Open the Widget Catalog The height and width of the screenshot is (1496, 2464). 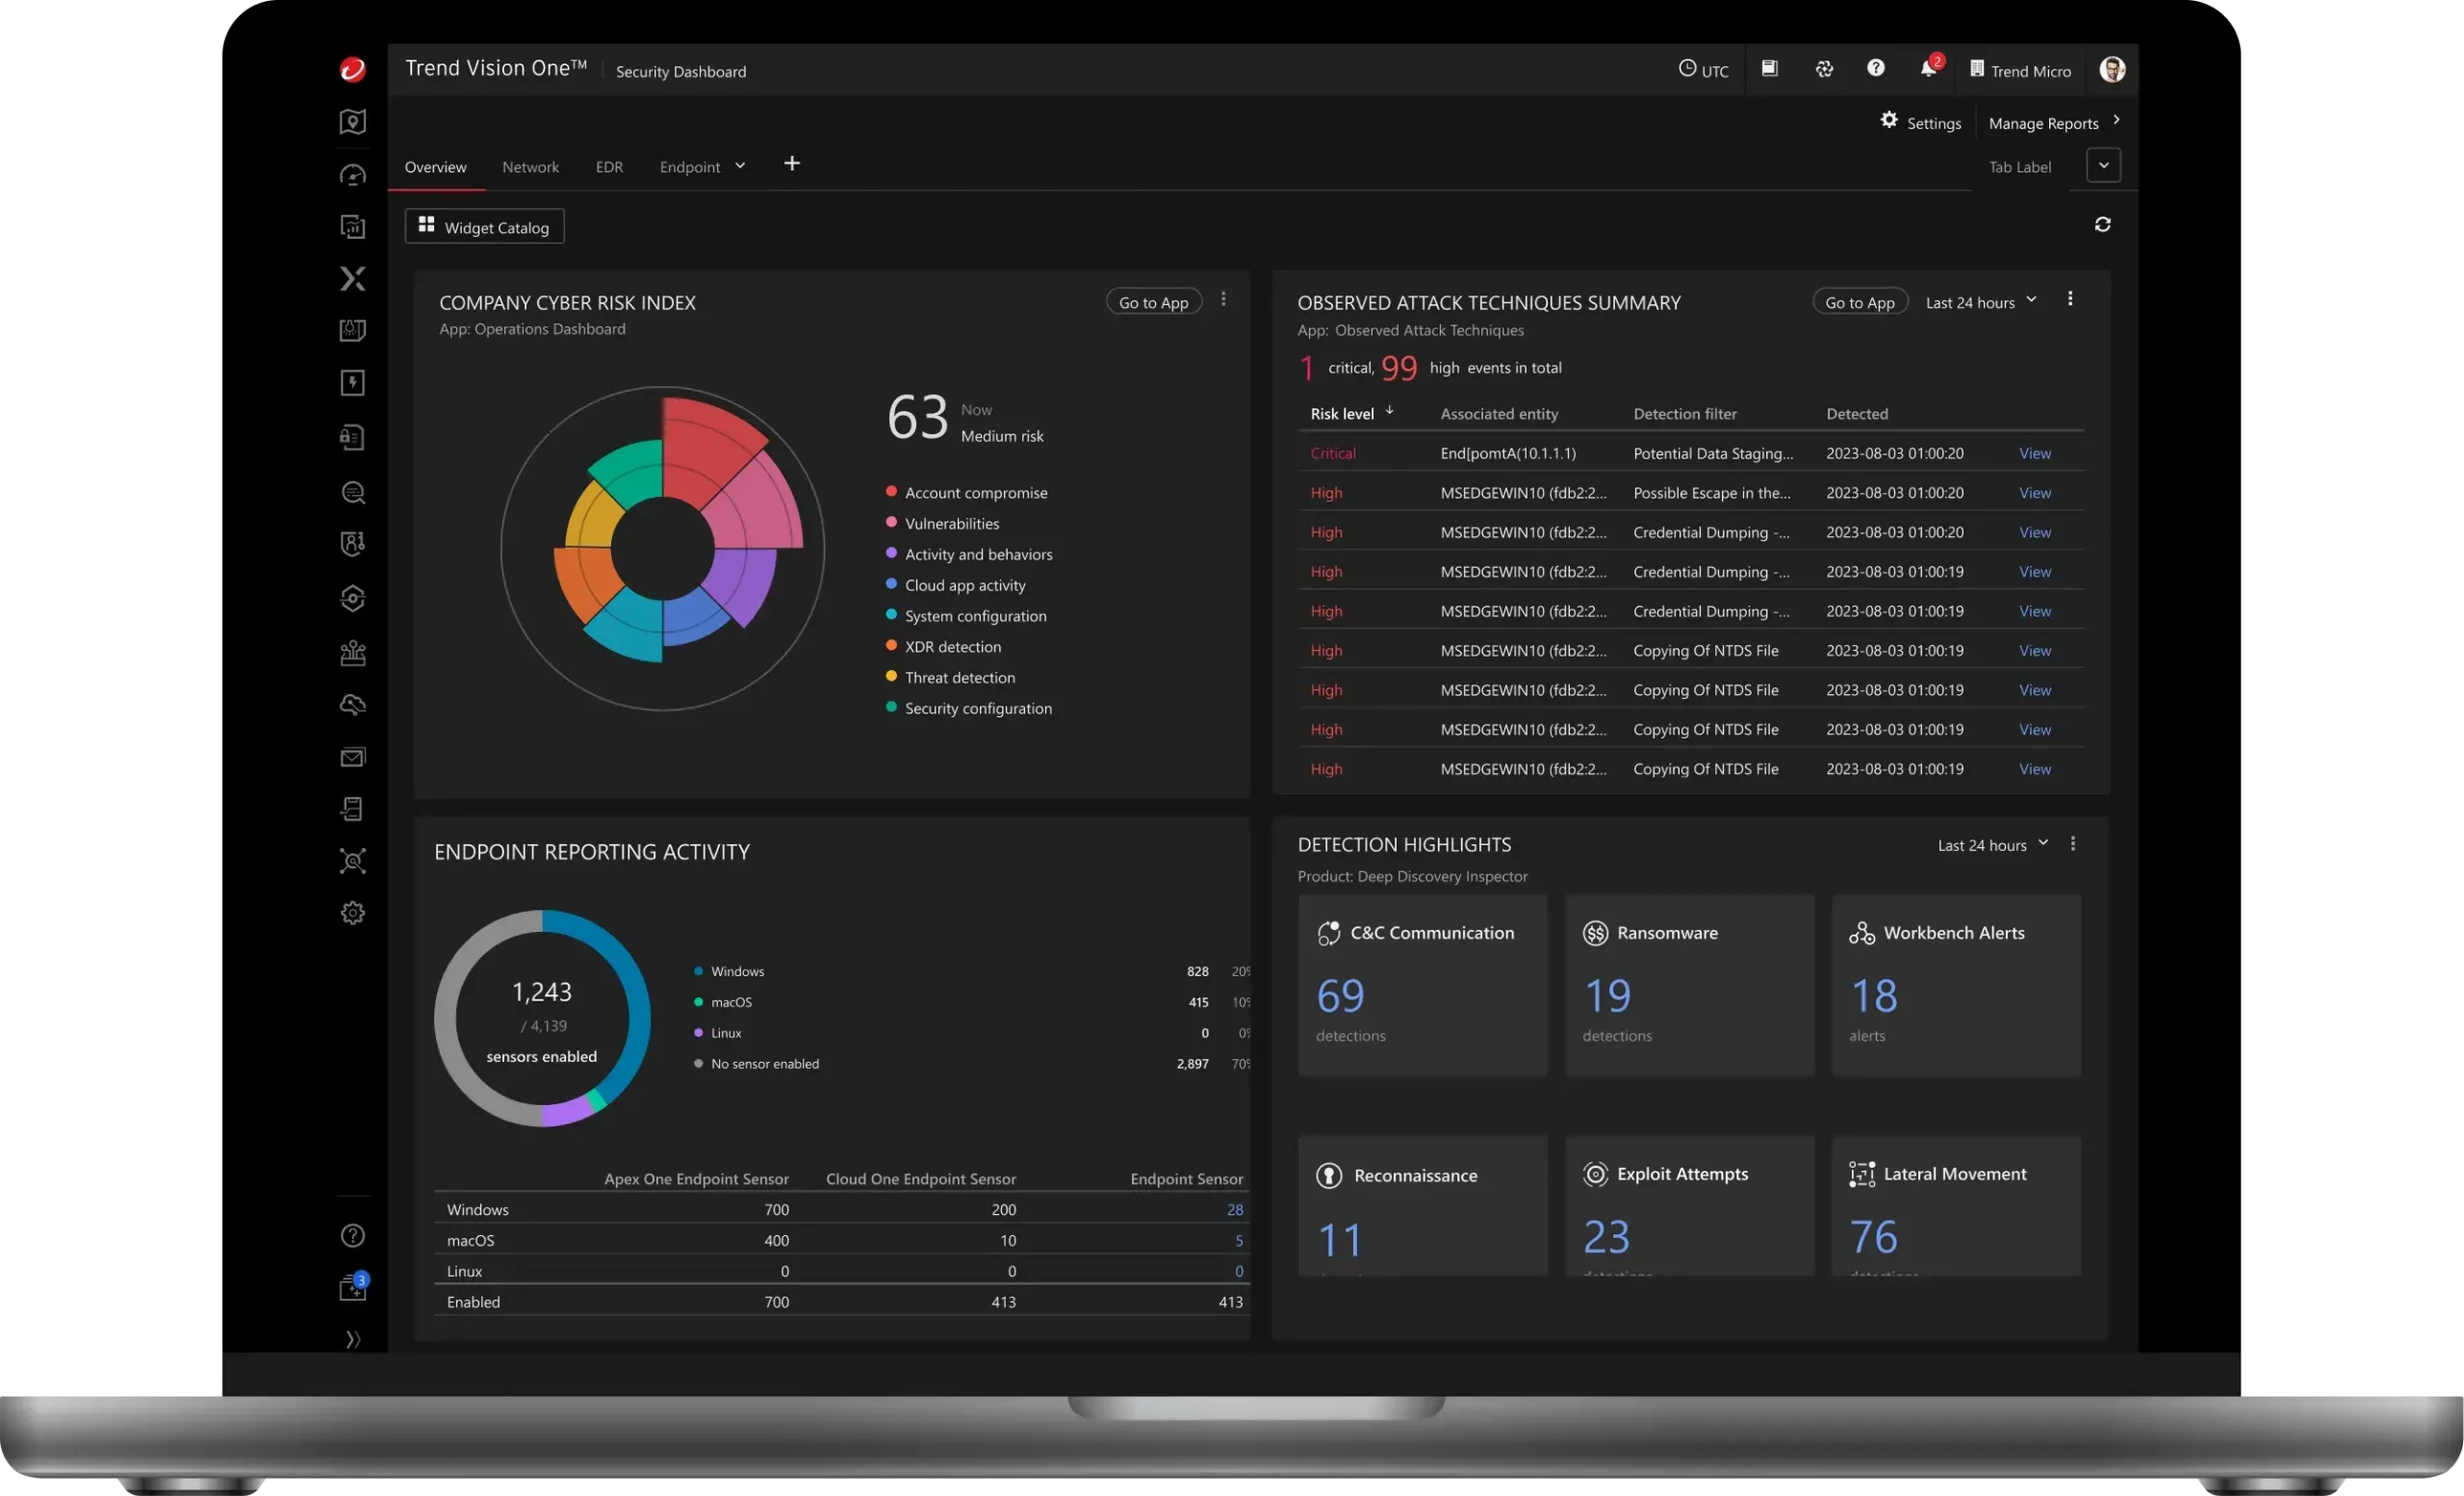coord(484,227)
